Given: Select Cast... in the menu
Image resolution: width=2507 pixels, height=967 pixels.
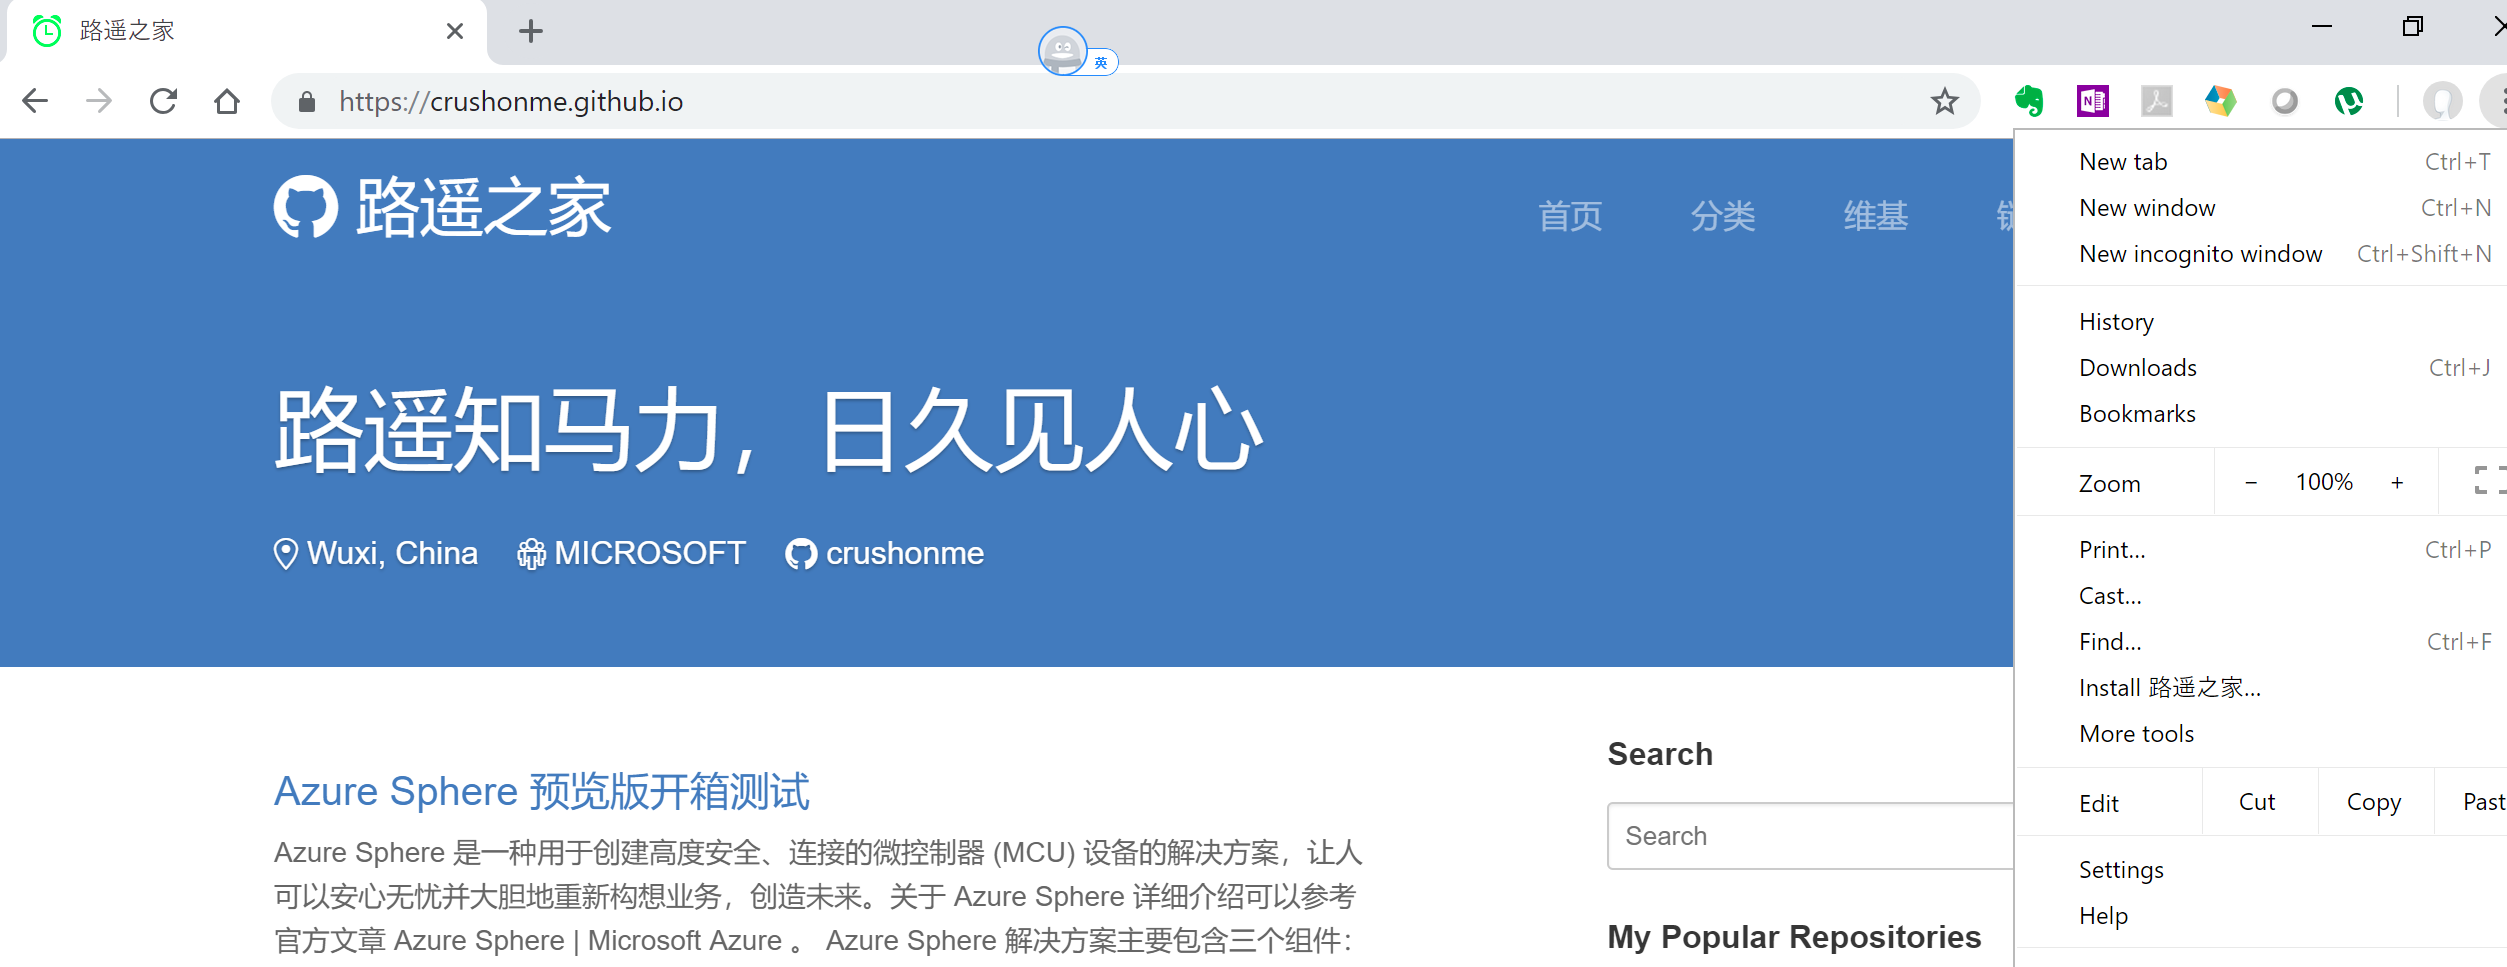Looking at the screenshot, I should [x=2261, y=596].
